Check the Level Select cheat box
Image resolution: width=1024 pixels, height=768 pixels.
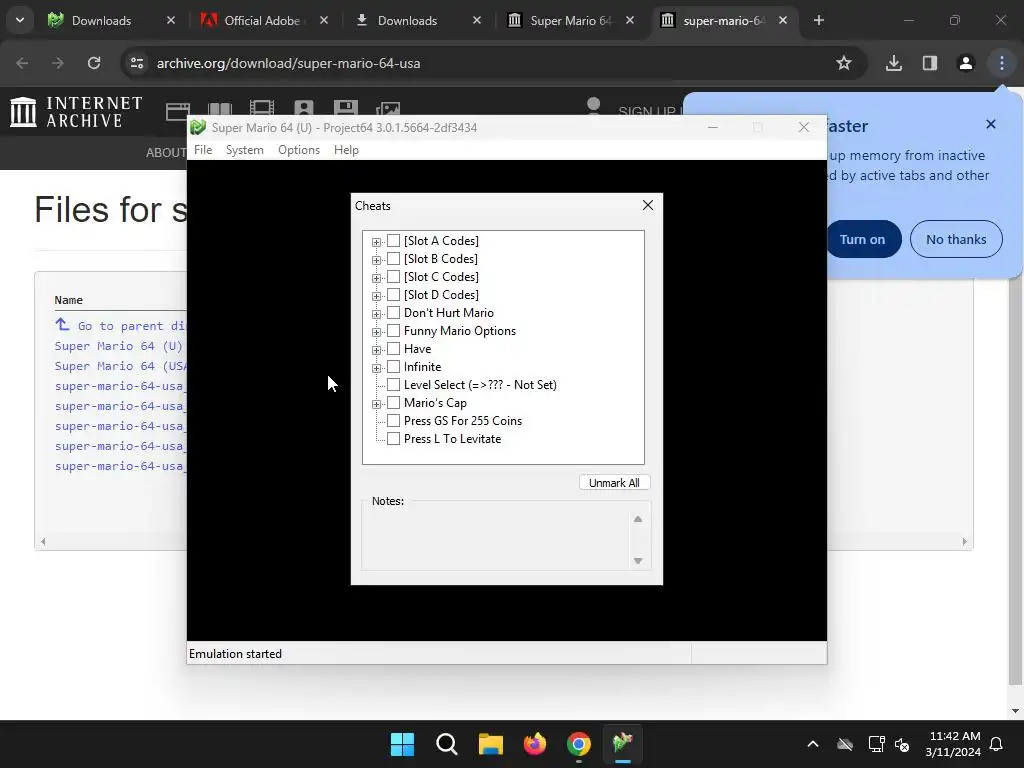click(x=394, y=385)
